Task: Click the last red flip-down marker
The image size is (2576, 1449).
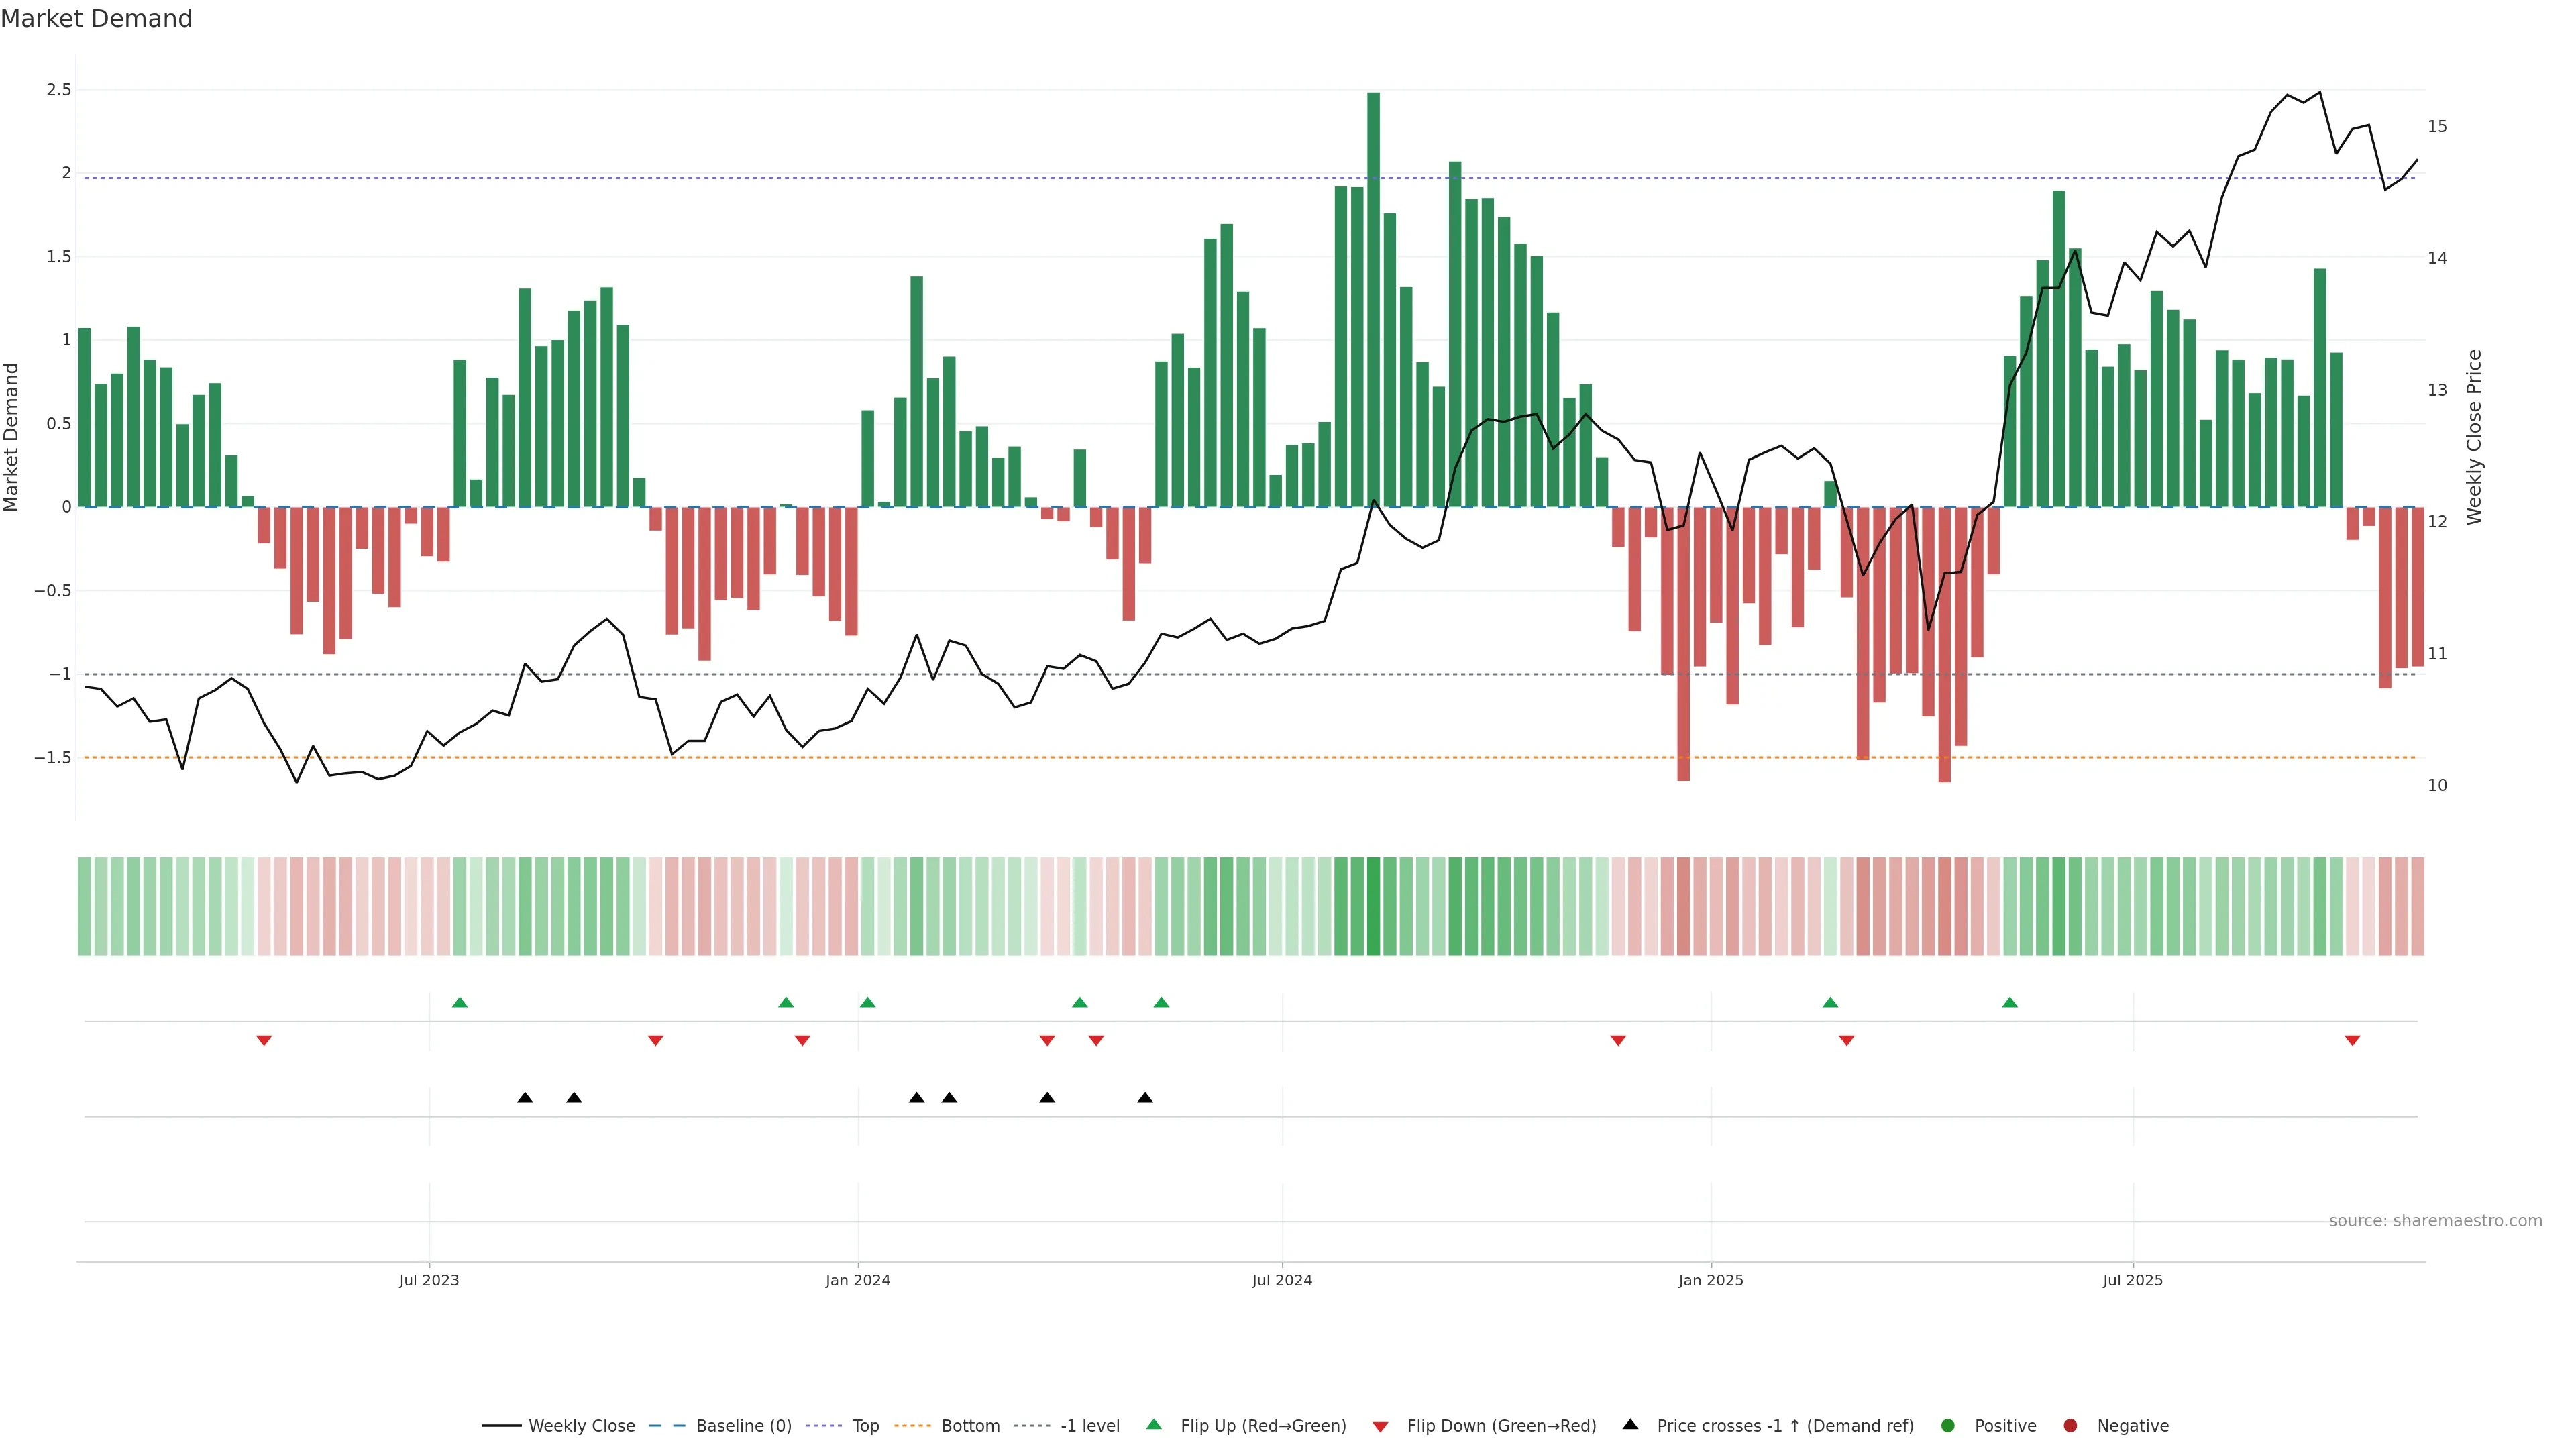Action: coord(2352,1041)
